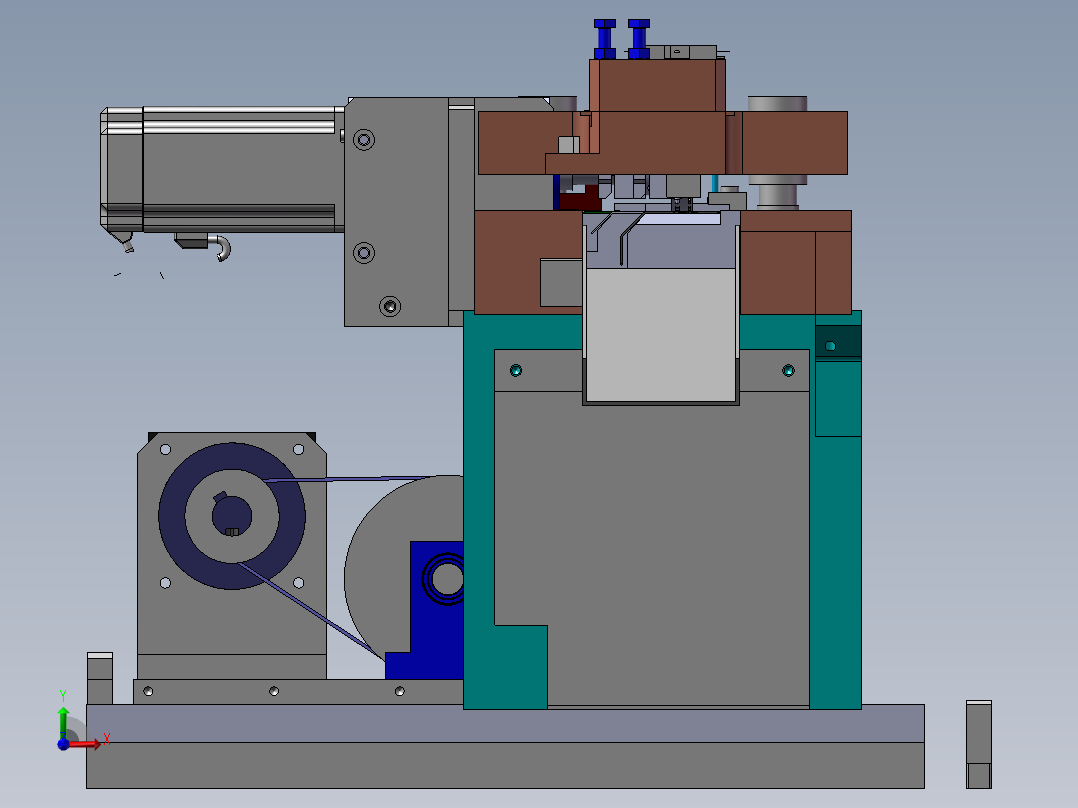Click the green Y axis arrow of the triad
This screenshot has height=808, width=1078.
click(x=63, y=722)
